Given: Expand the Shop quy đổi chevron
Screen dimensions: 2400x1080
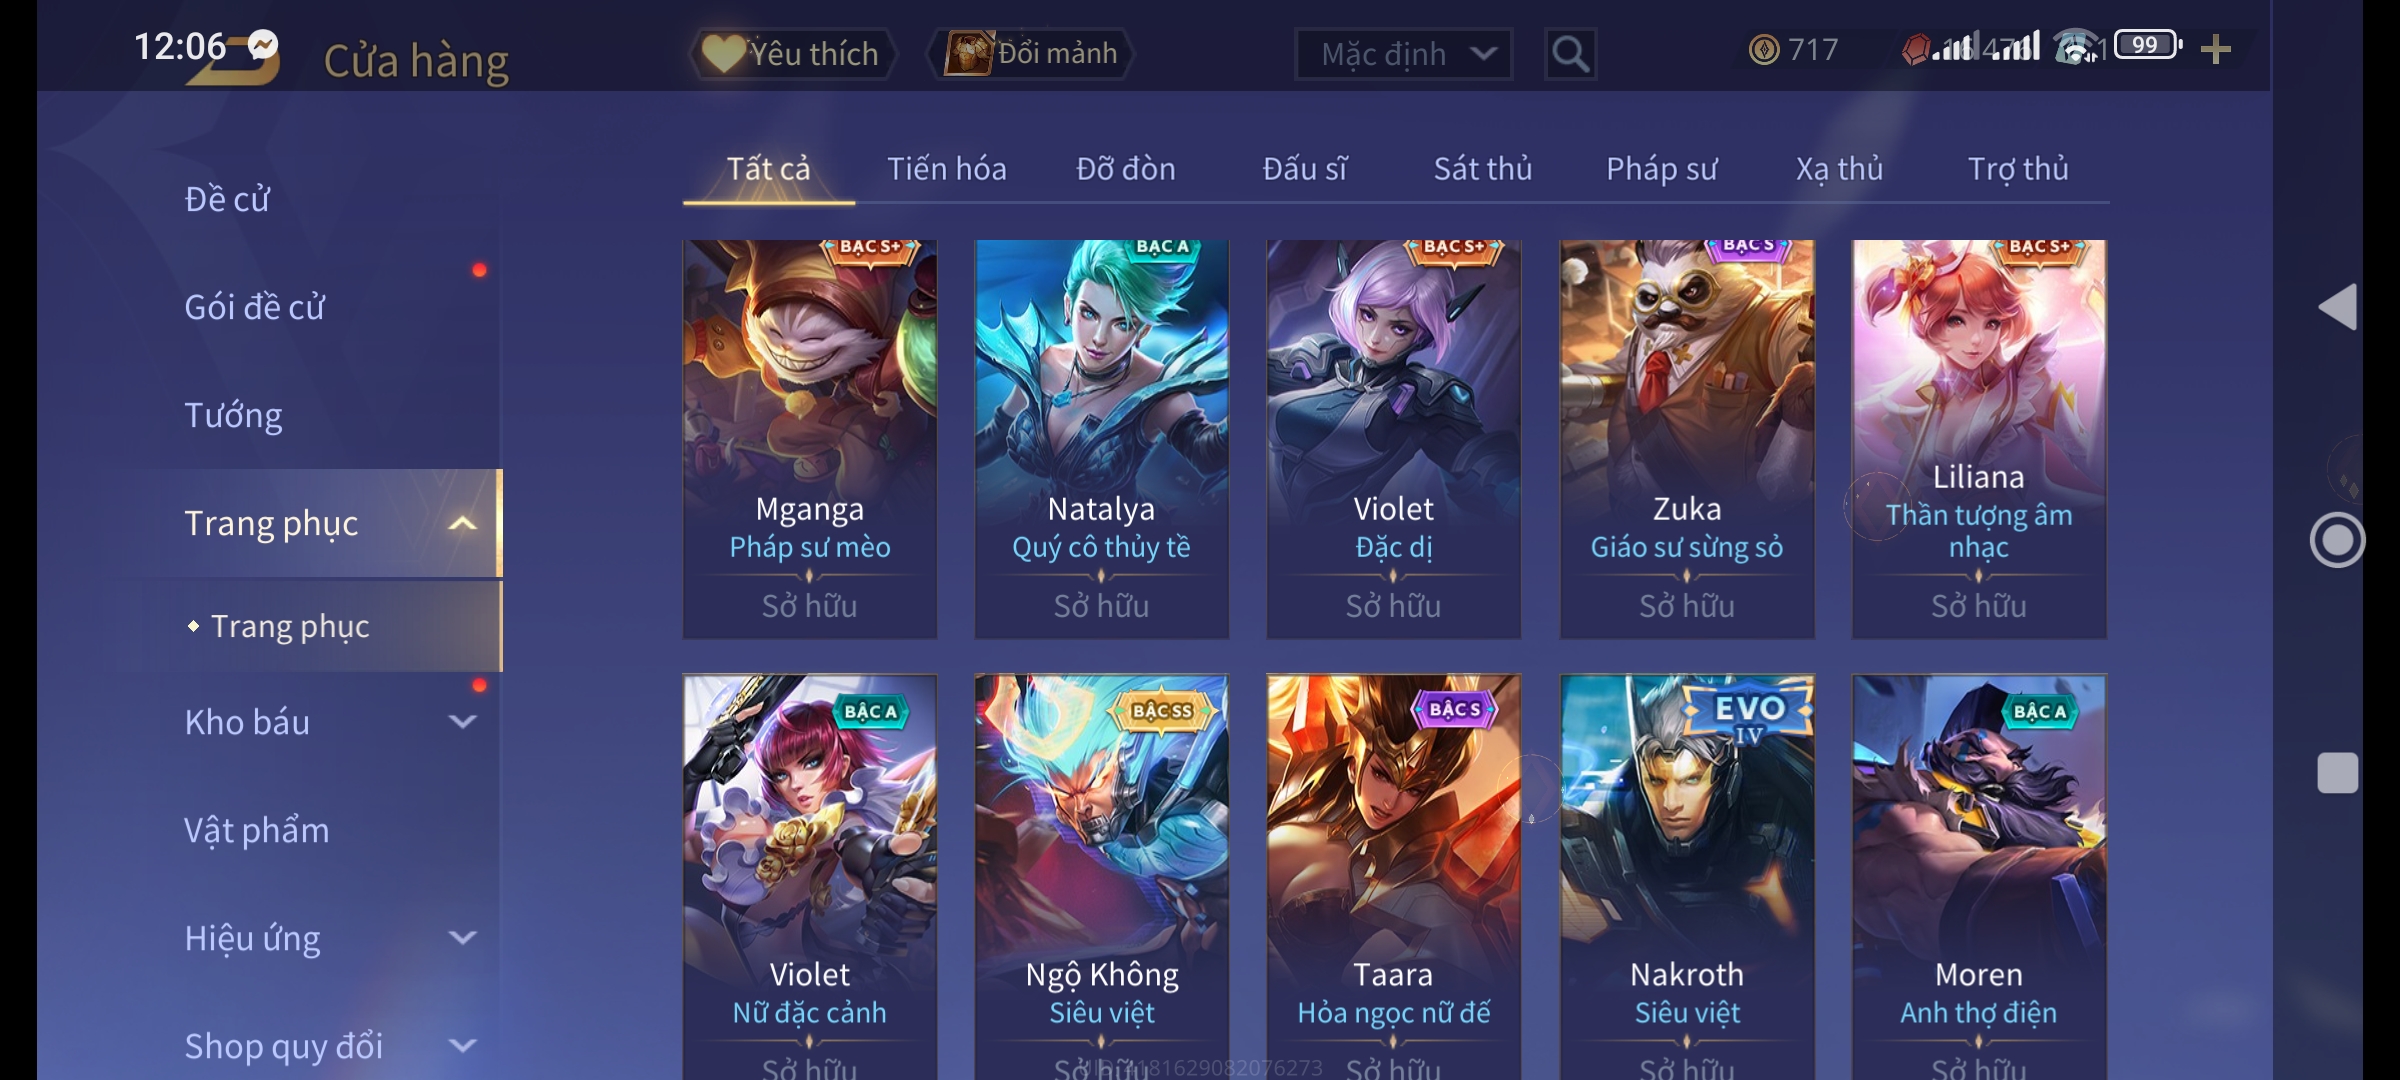Looking at the screenshot, I should coord(462,1045).
